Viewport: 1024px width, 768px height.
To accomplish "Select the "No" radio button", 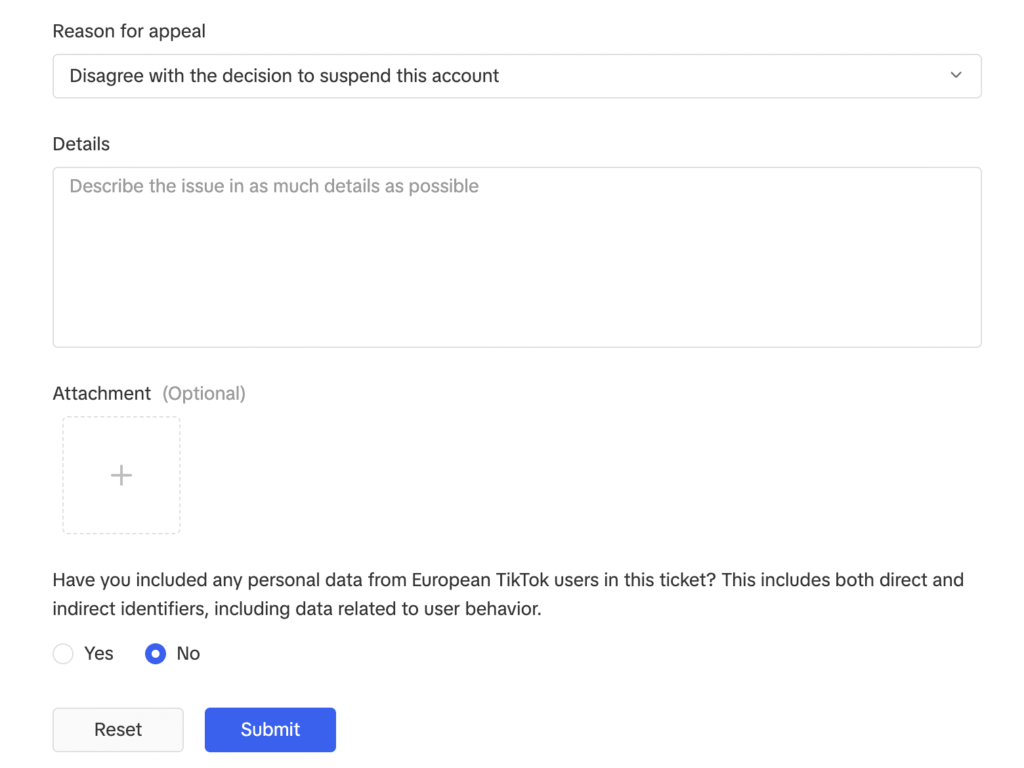I will 155,654.
